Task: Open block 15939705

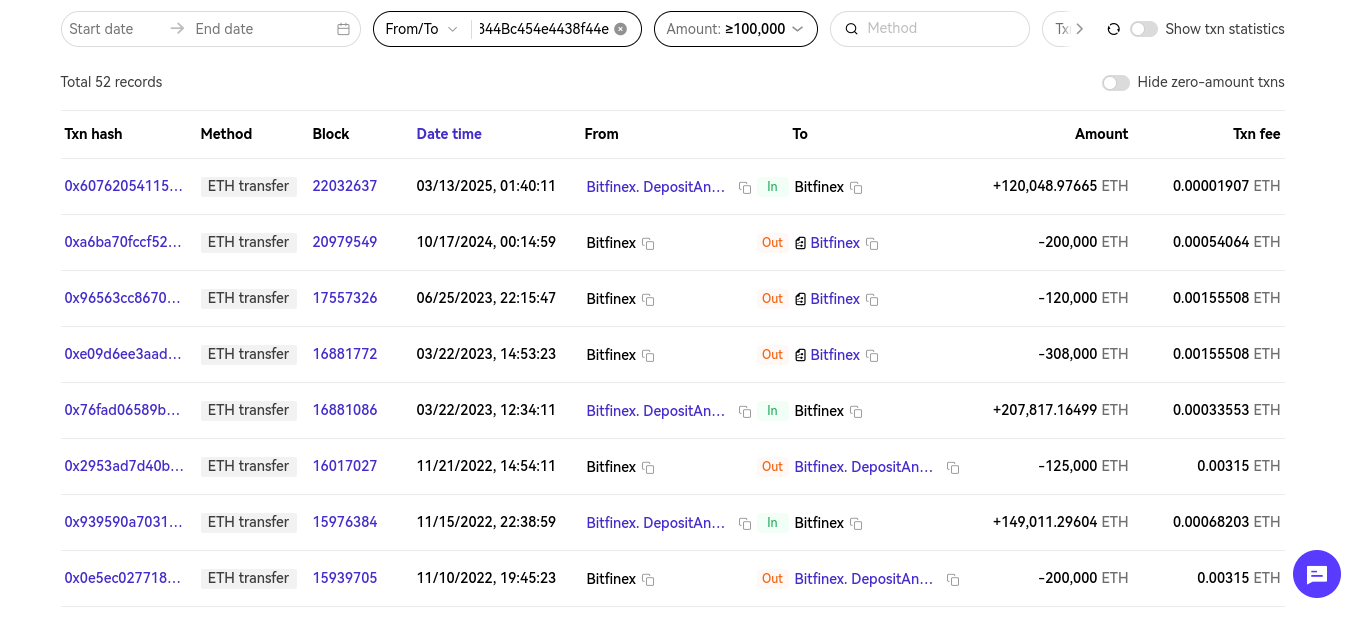Action: click(345, 578)
